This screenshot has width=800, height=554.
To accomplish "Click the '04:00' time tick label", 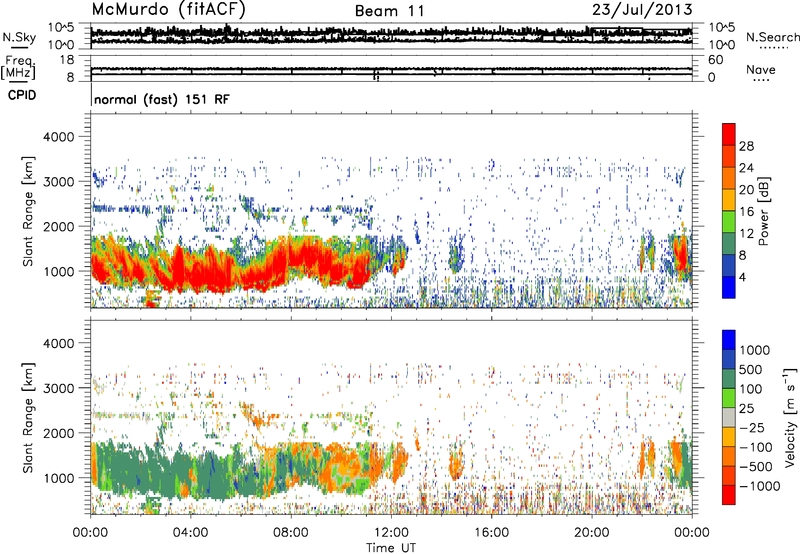I will pos(190,533).
